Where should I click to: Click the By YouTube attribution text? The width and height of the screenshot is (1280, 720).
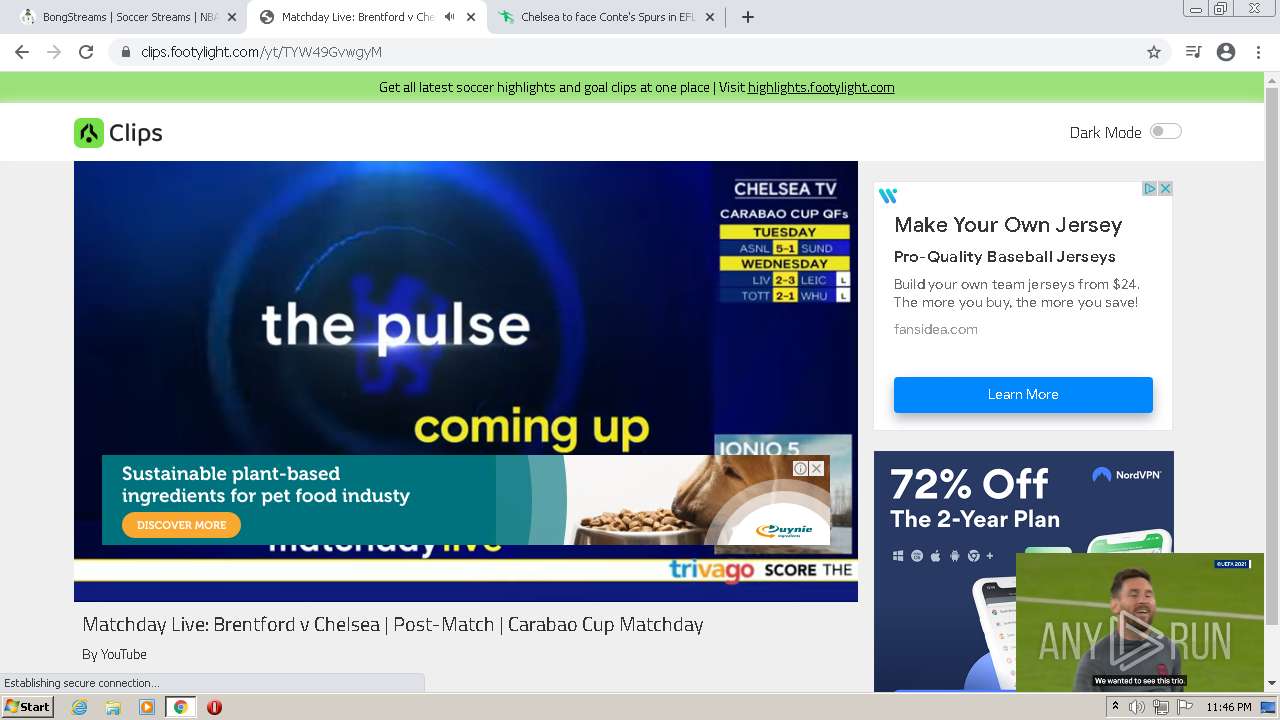tap(114, 654)
